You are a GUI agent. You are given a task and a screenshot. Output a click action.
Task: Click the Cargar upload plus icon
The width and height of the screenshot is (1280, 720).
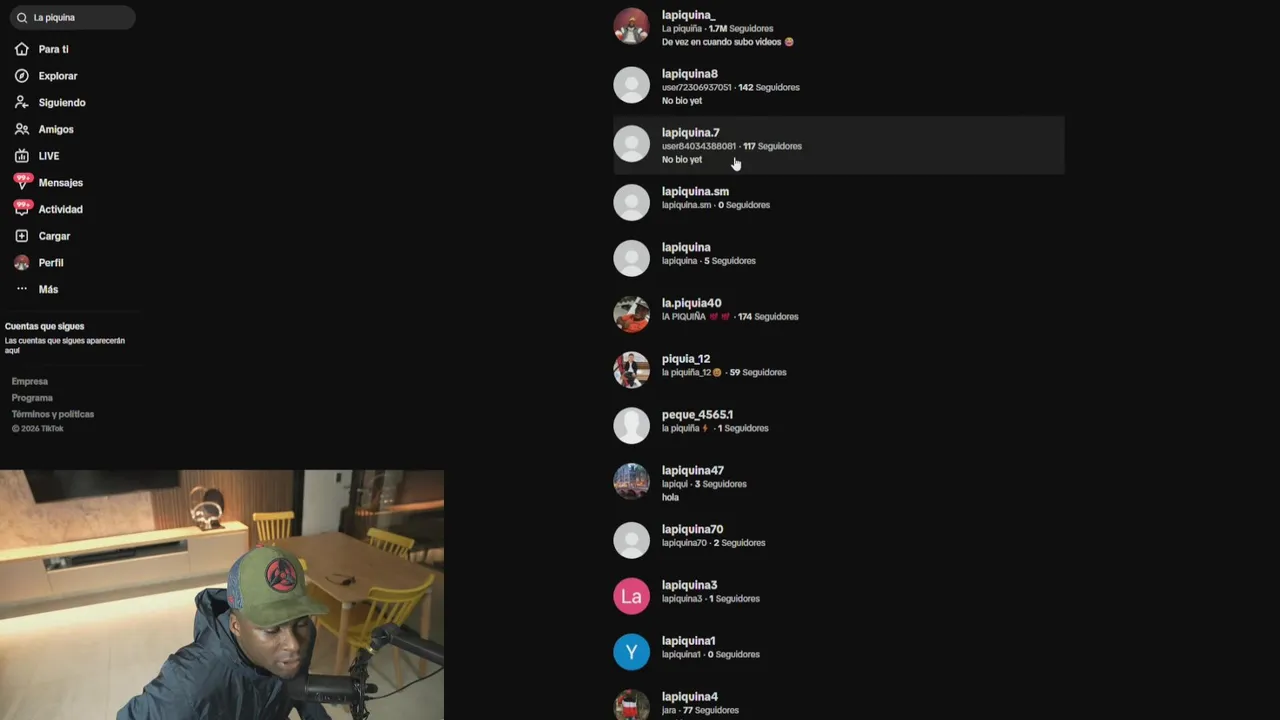pyautogui.click(x=22, y=236)
